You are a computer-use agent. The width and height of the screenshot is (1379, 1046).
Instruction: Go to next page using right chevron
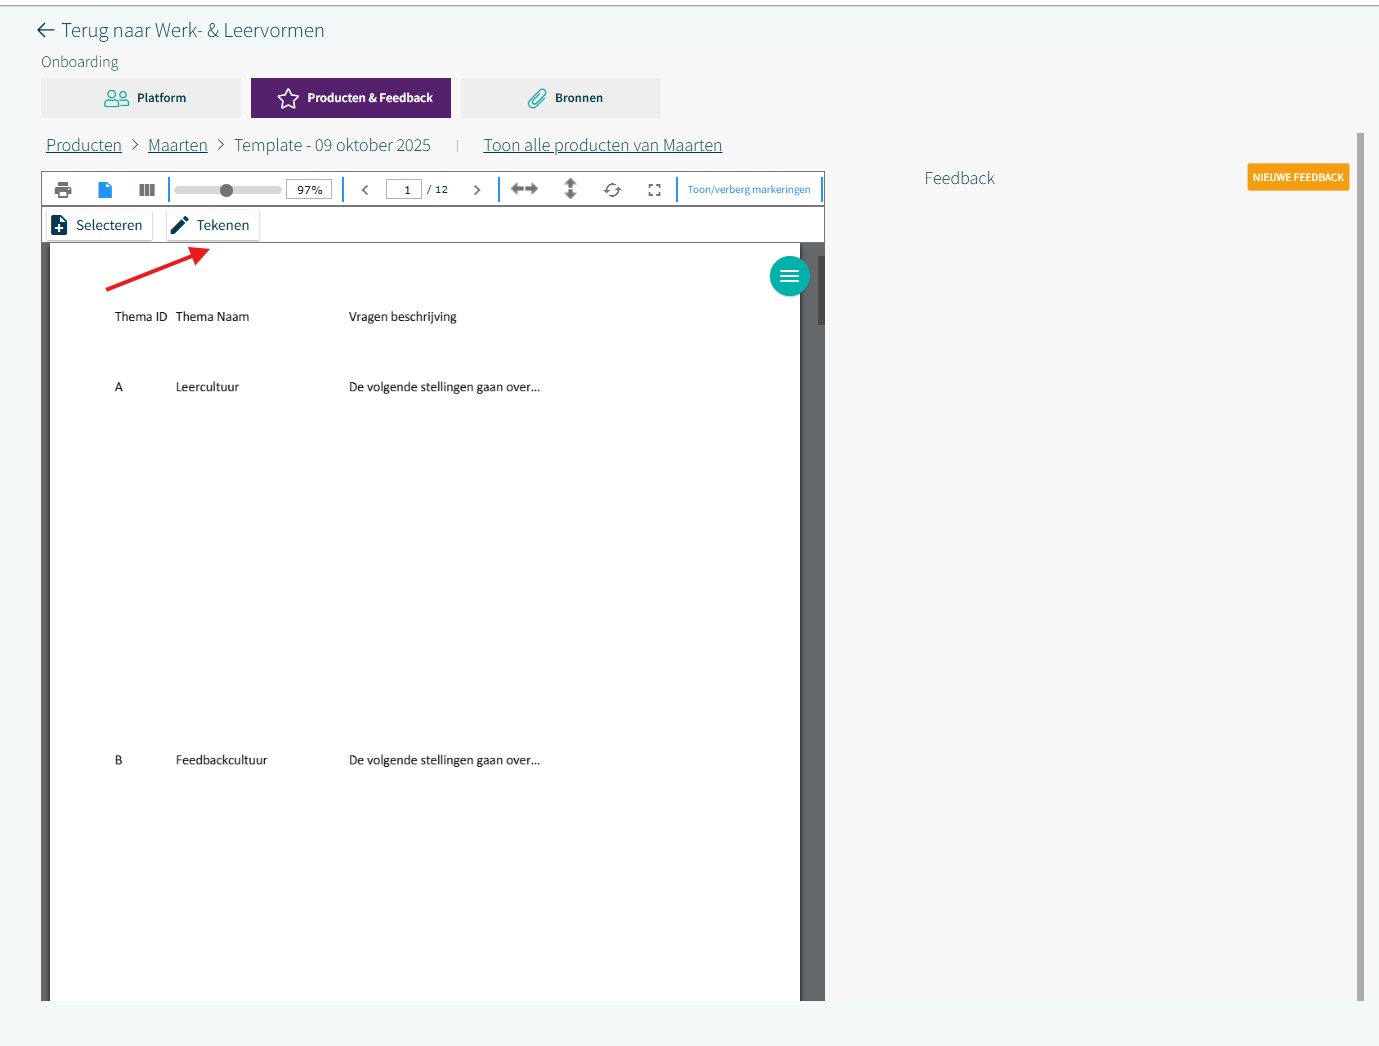(x=477, y=190)
